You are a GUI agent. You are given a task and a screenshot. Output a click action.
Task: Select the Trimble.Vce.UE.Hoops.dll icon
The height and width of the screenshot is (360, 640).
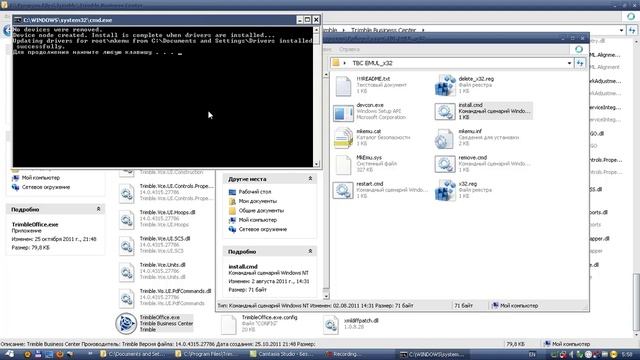tap(127, 220)
